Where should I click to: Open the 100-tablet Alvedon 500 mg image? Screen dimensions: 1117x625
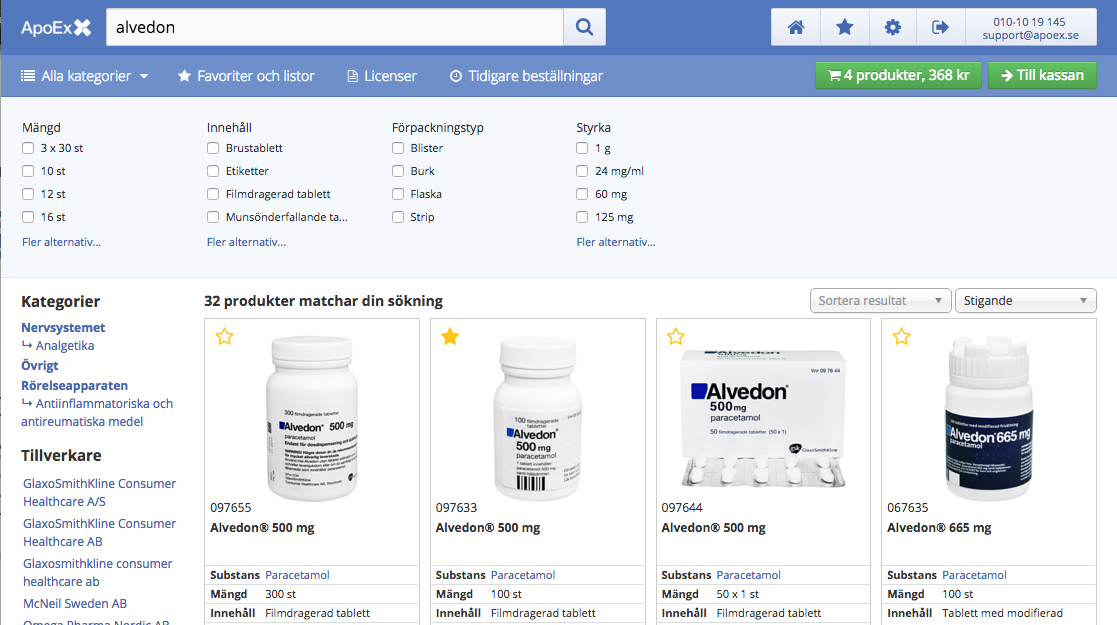[538, 418]
